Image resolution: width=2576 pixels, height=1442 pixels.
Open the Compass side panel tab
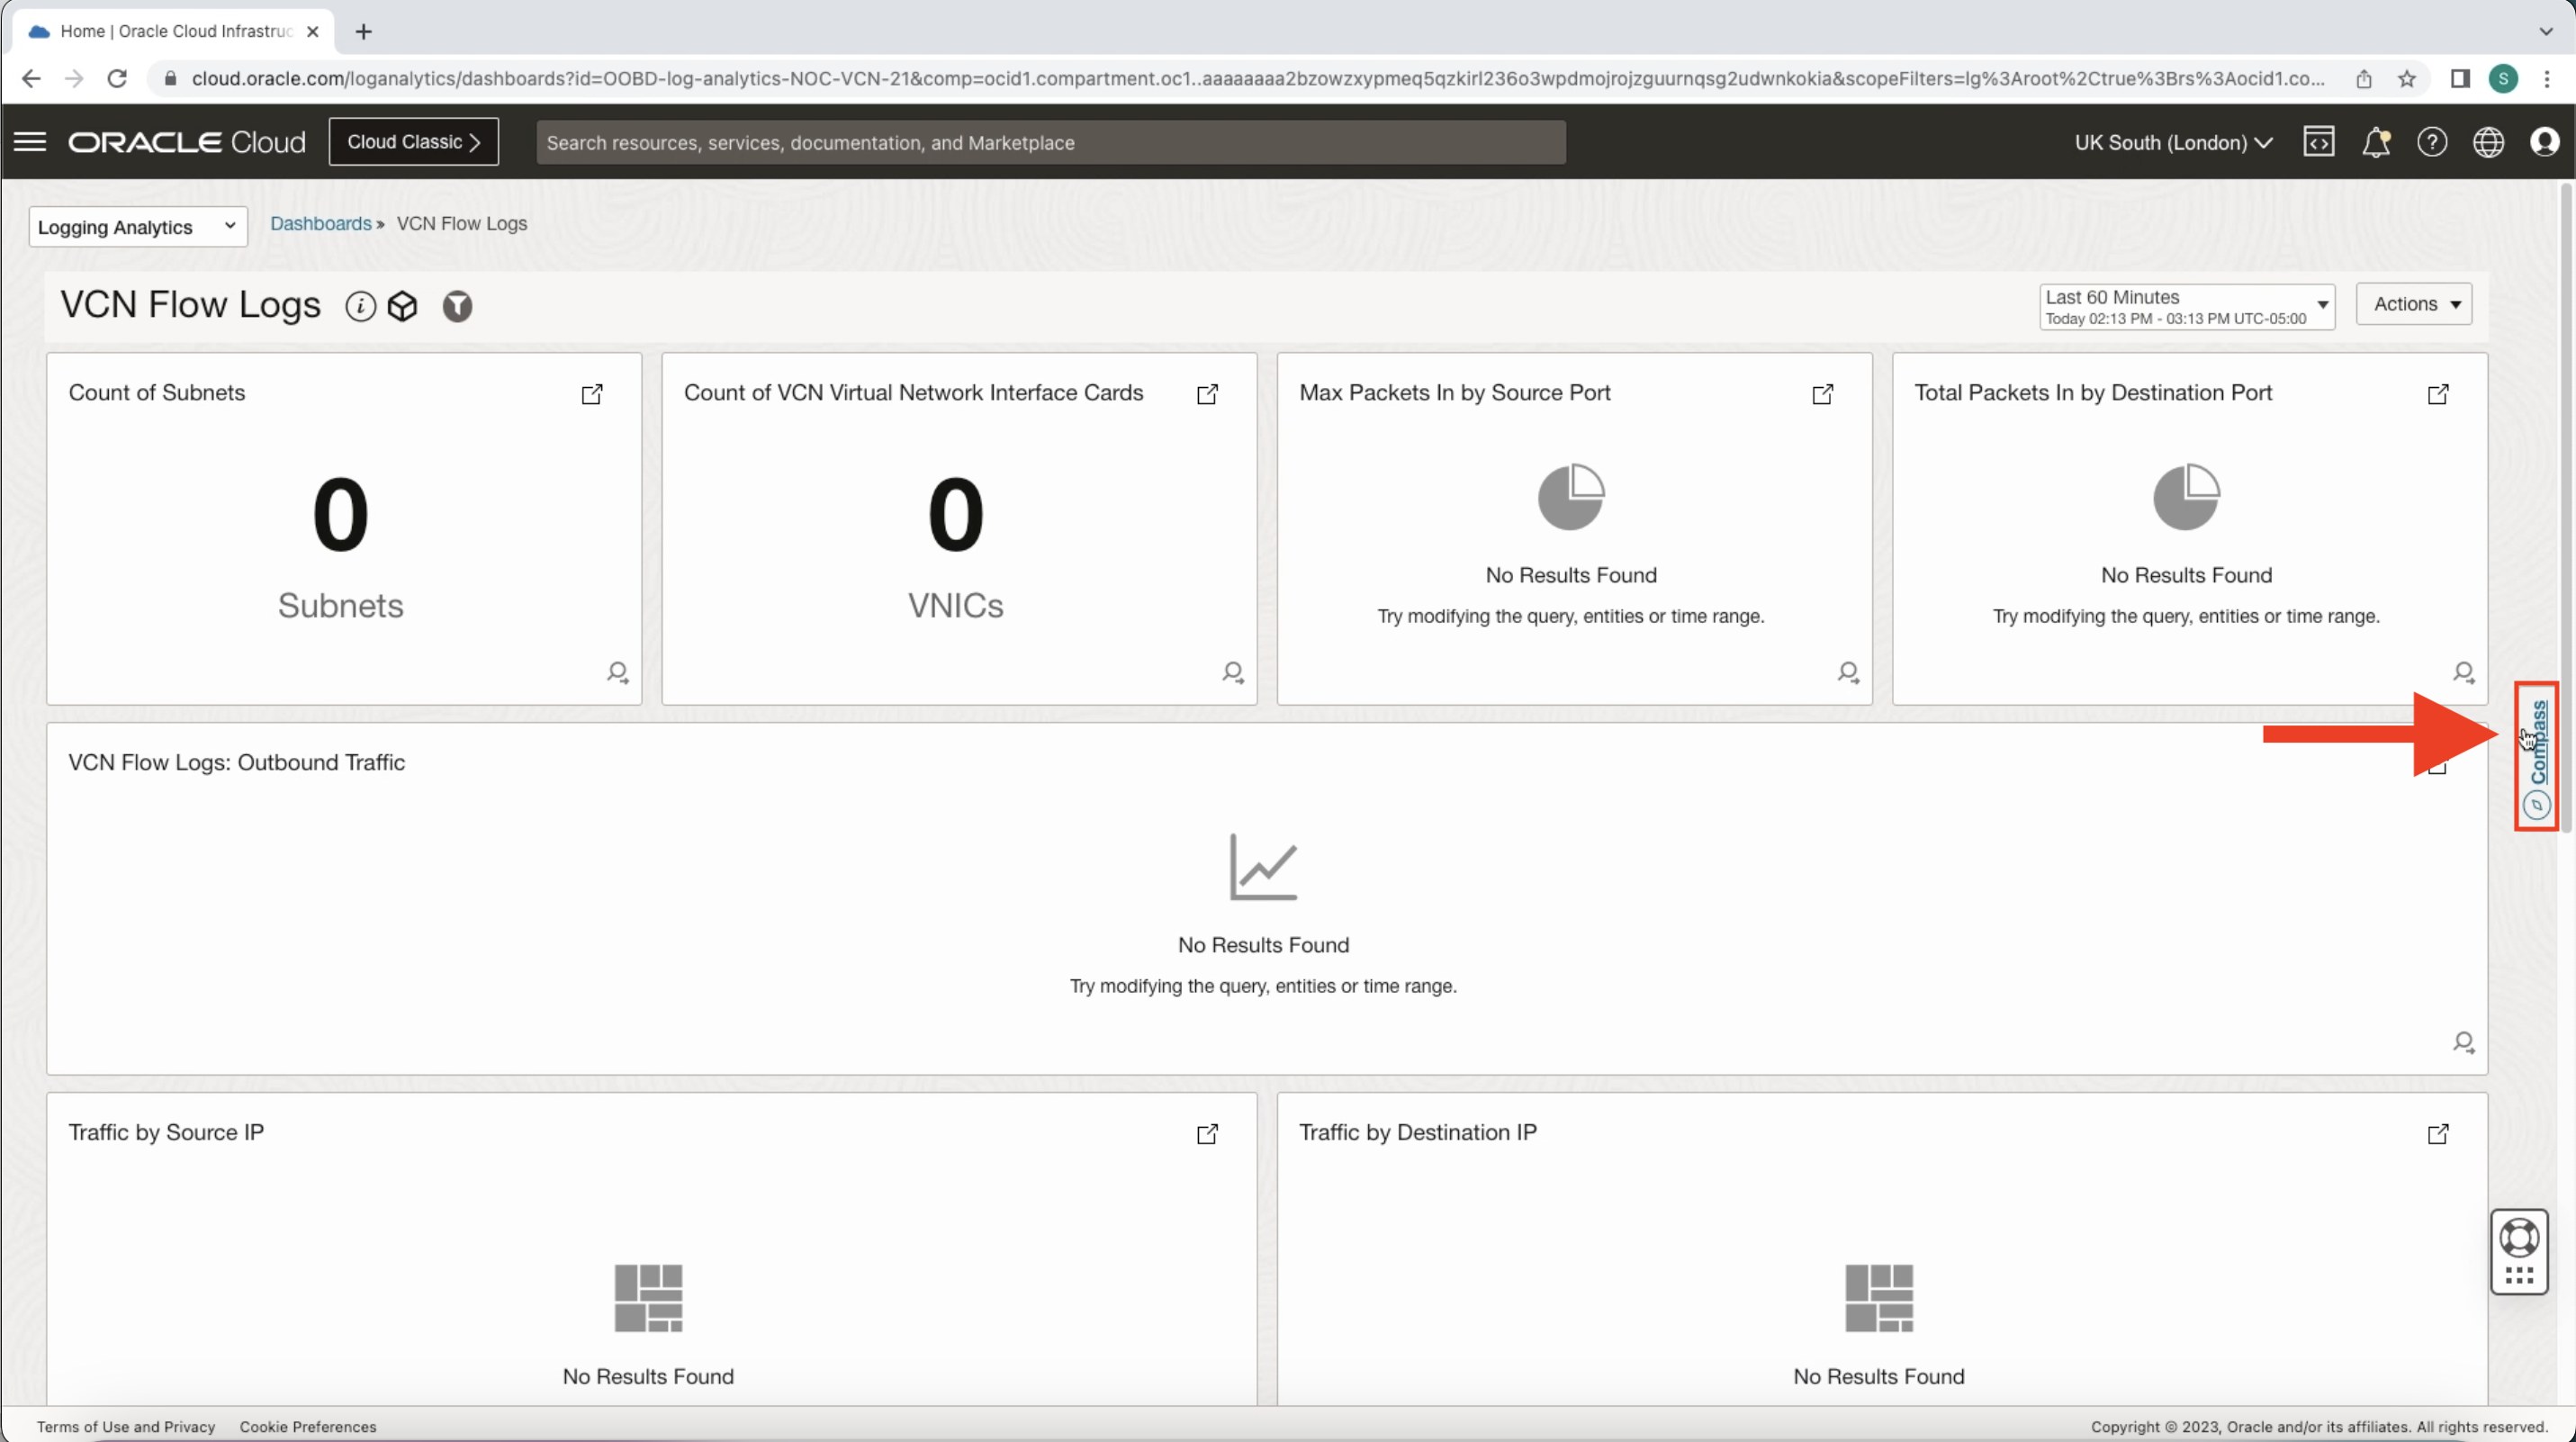2537,755
